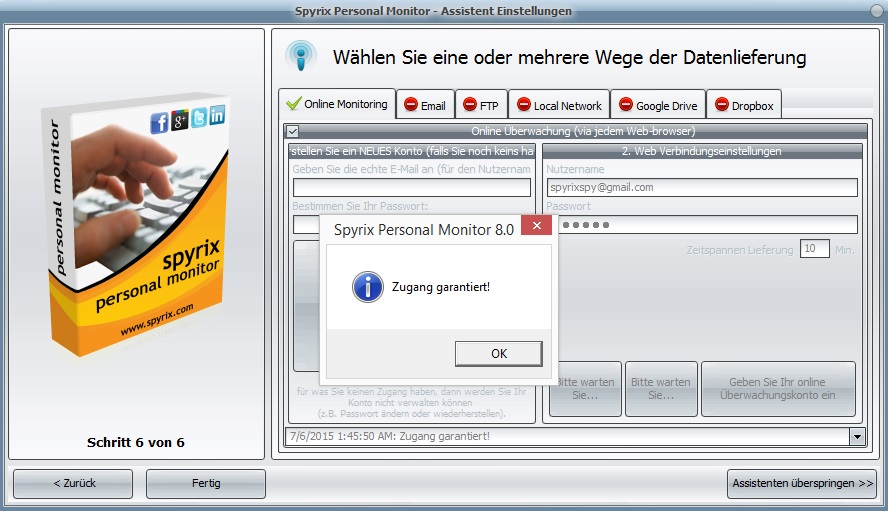888x511 pixels.
Task: Click the red disabled icon on FTP tab
Action: pyautogui.click(x=469, y=105)
